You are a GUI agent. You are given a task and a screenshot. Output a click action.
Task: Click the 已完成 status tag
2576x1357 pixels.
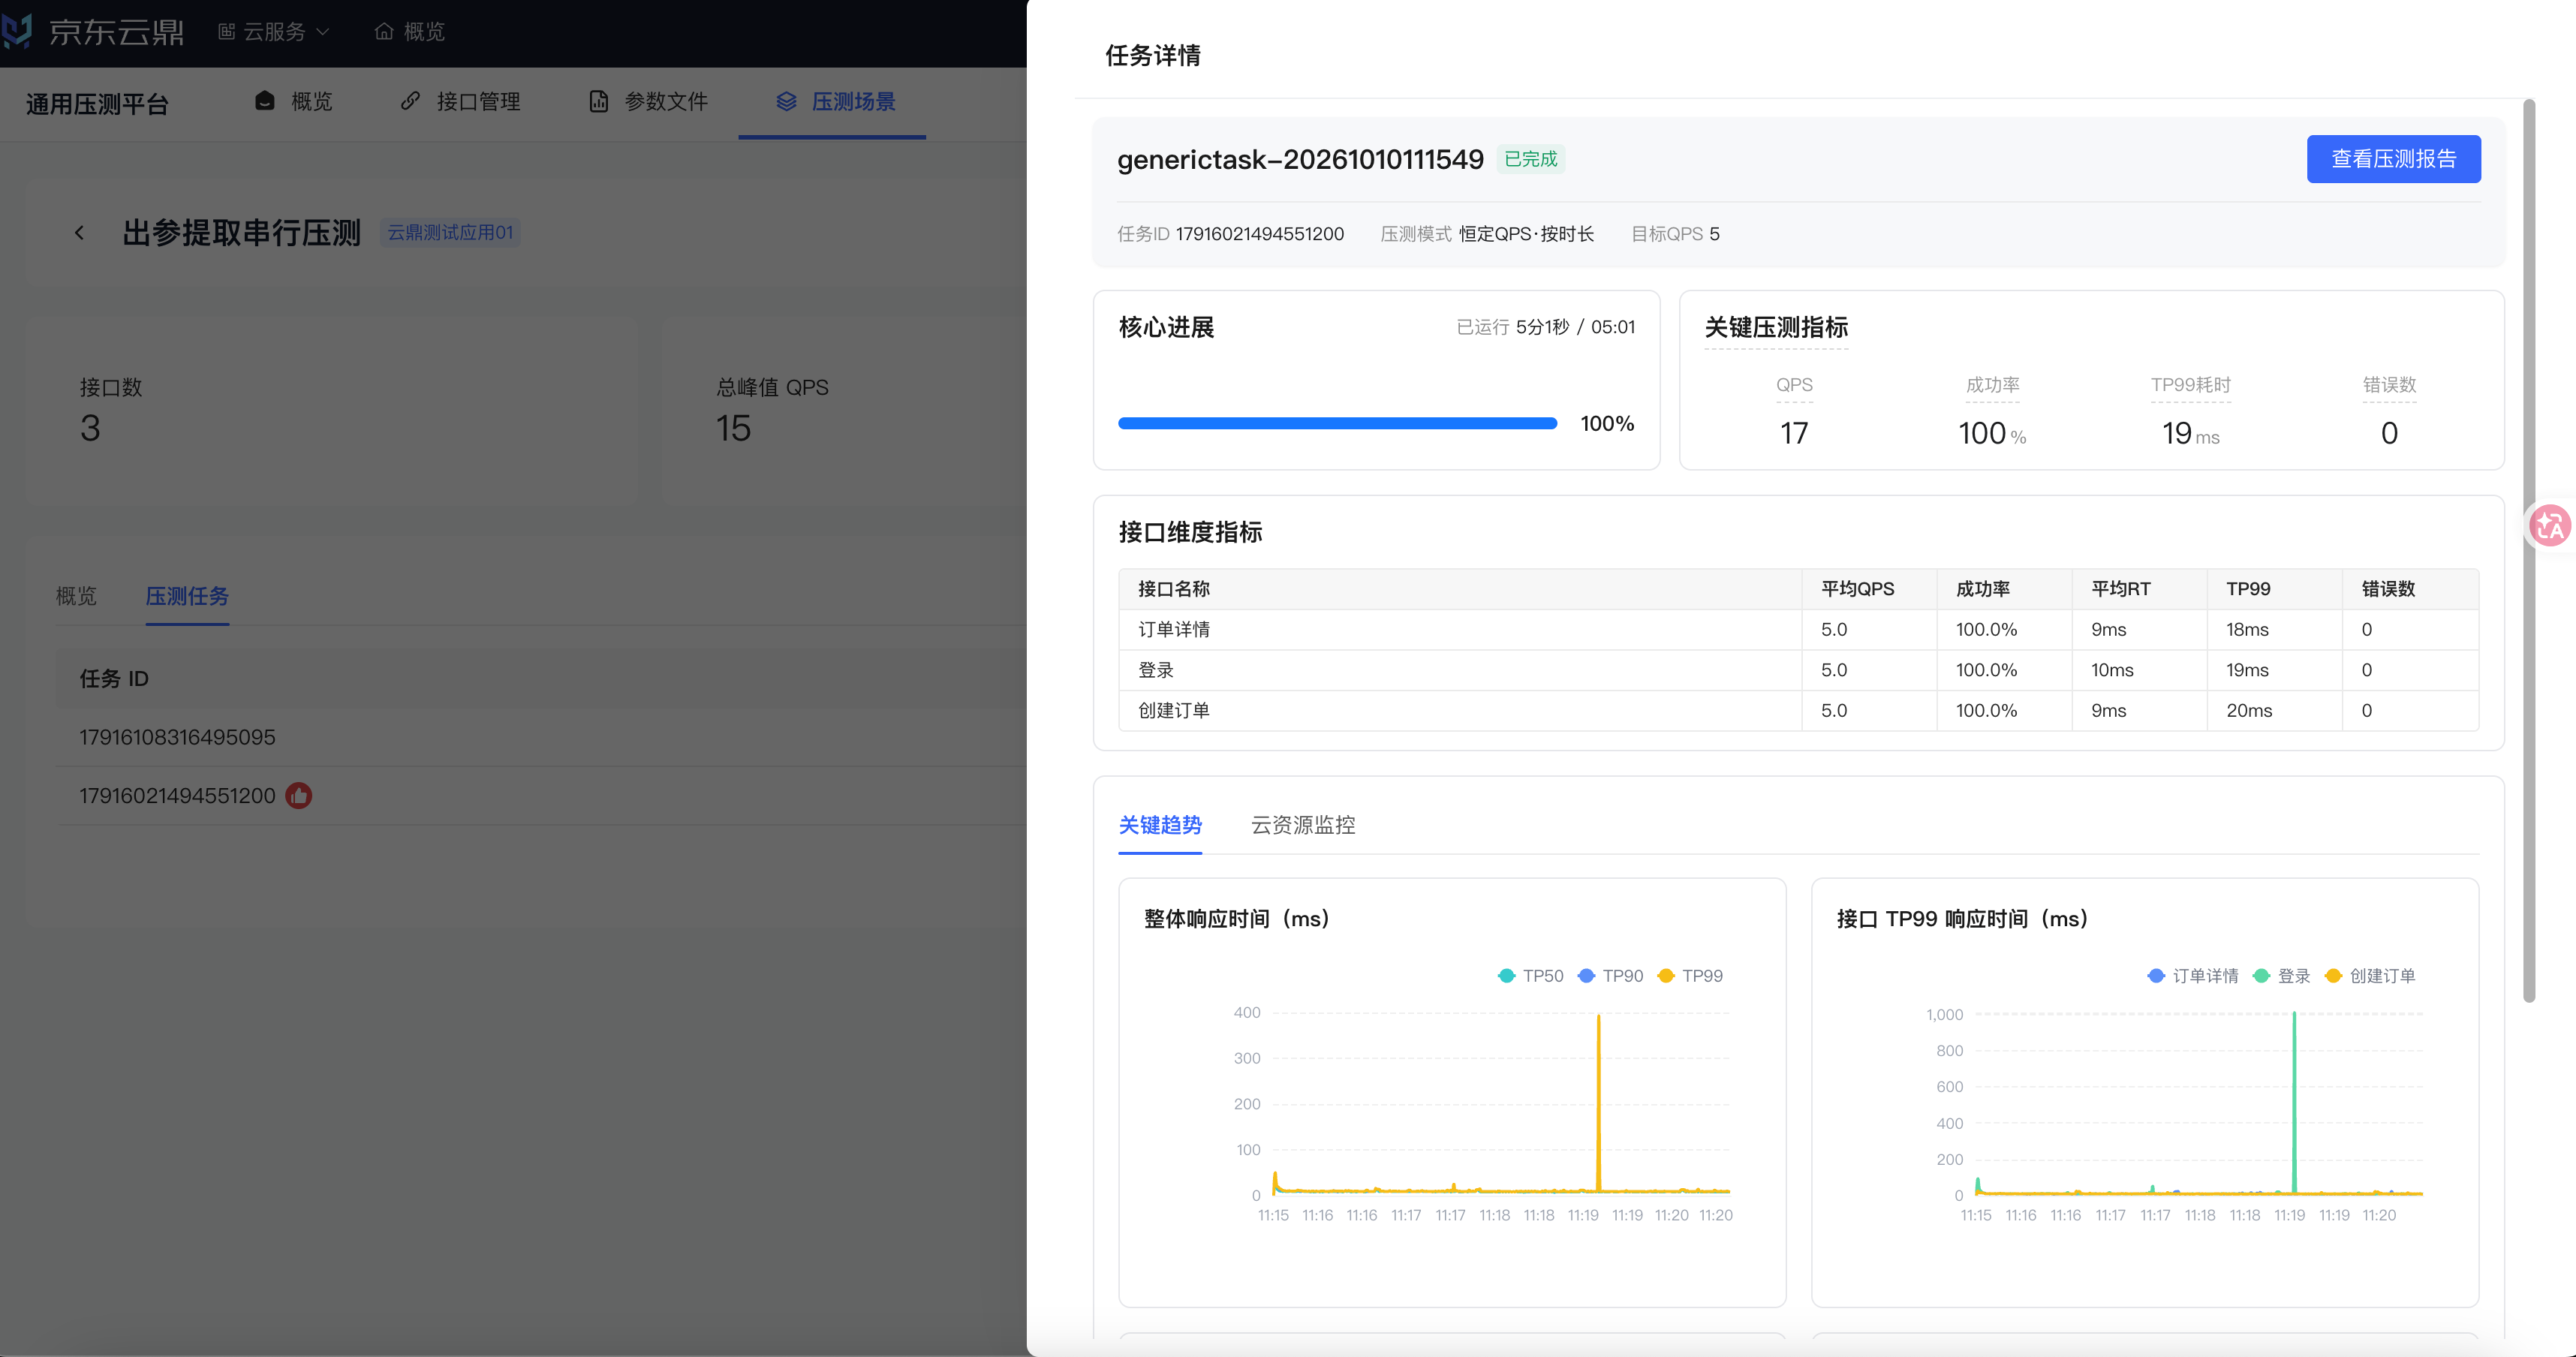pos(1530,159)
